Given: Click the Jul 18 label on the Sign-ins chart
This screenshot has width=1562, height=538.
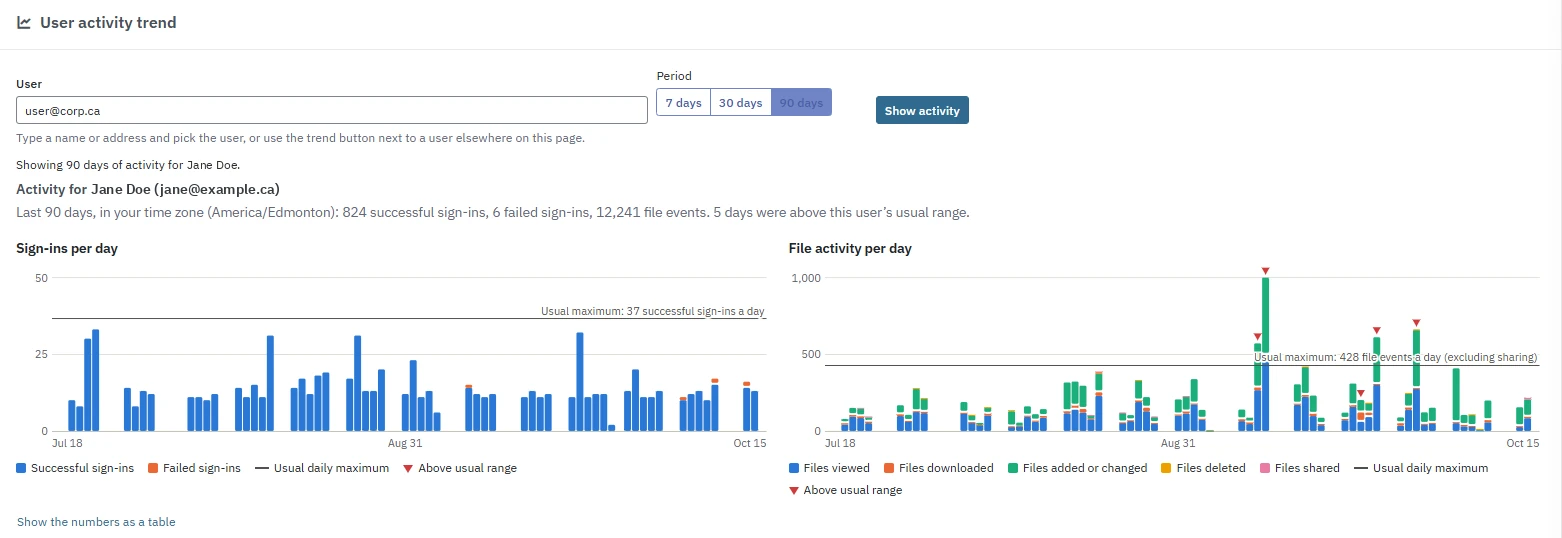Looking at the screenshot, I should tap(67, 443).
